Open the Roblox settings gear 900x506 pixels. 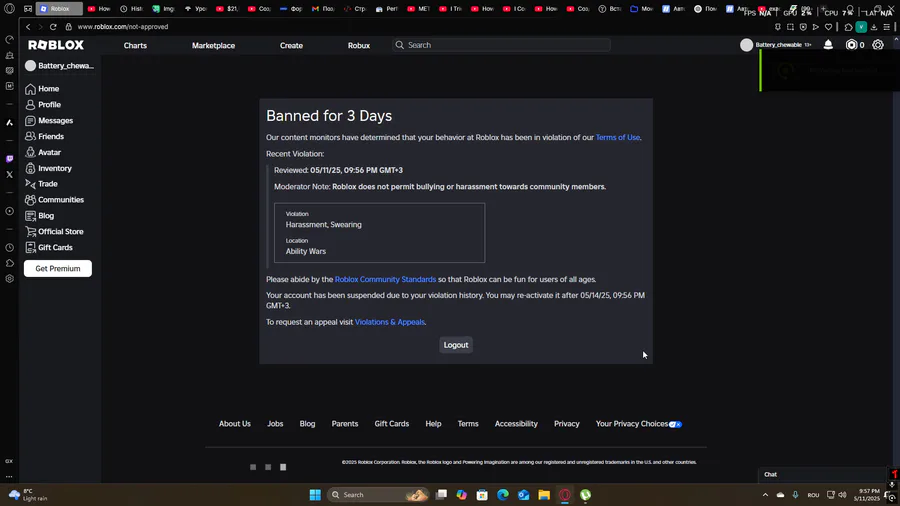pyautogui.click(x=878, y=45)
